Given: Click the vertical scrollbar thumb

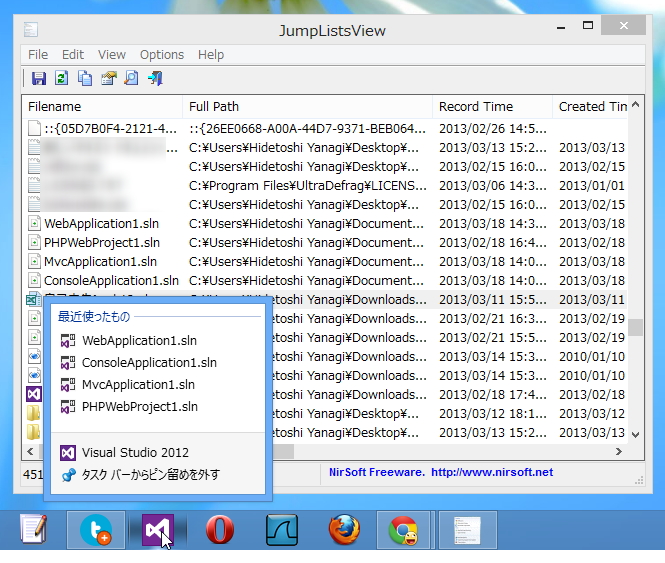Looking at the screenshot, I should coord(635,328).
